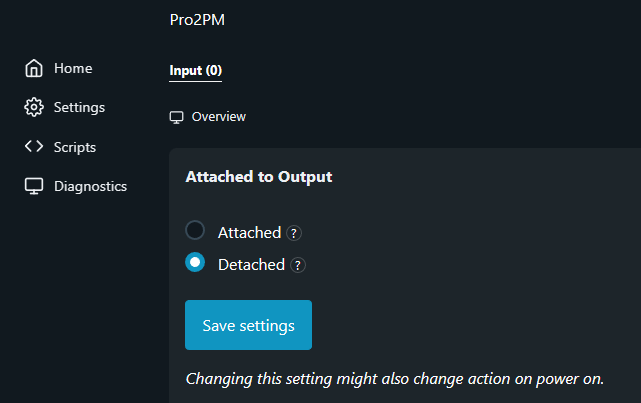Open the help tooltip icon beside Detached
The height and width of the screenshot is (403, 641).
pyautogui.click(x=298, y=265)
